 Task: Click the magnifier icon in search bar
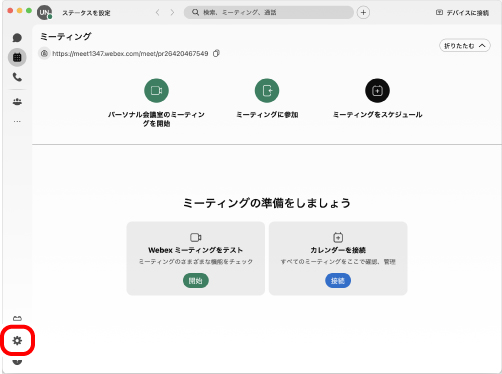point(196,12)
